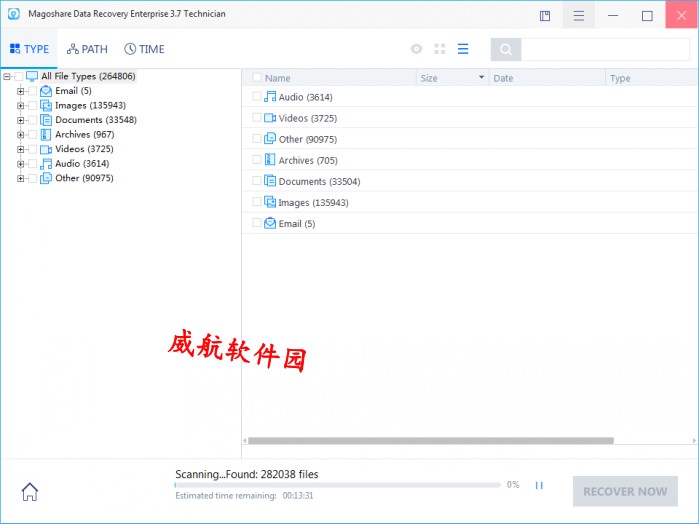Screen dimensions: 699x524
Task: Switch to the TYPE tab
Action: coord(29,49)
